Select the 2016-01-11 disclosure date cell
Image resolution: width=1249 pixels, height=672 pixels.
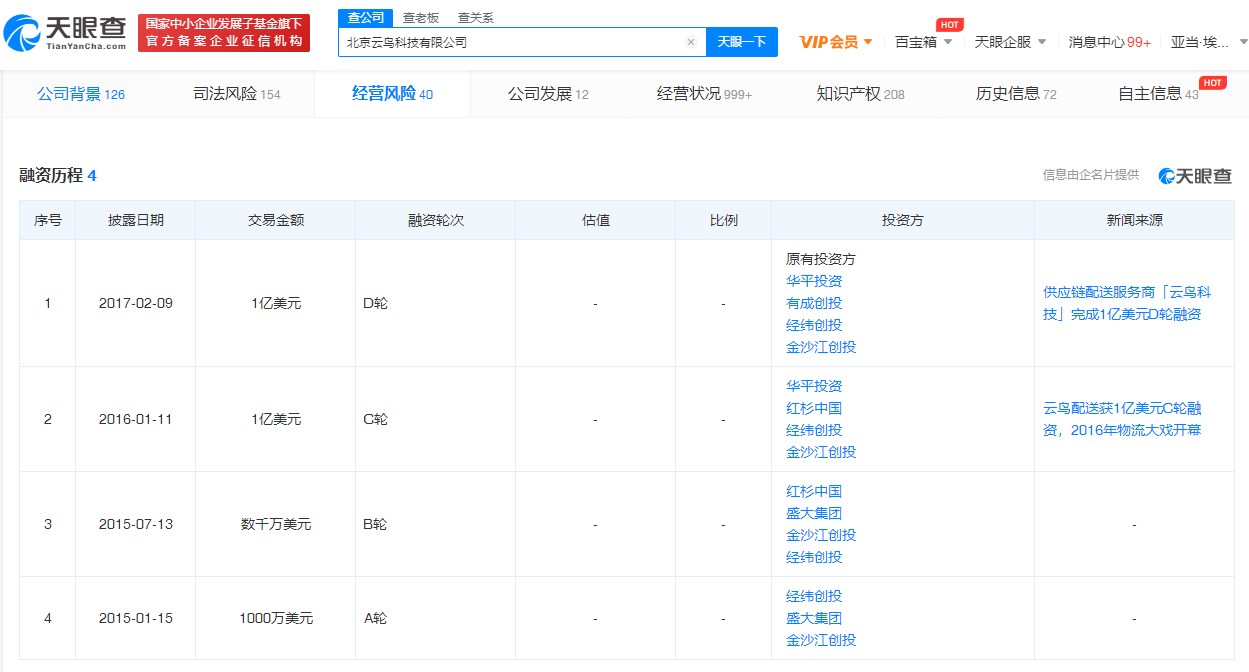click(x=136, y=419)
